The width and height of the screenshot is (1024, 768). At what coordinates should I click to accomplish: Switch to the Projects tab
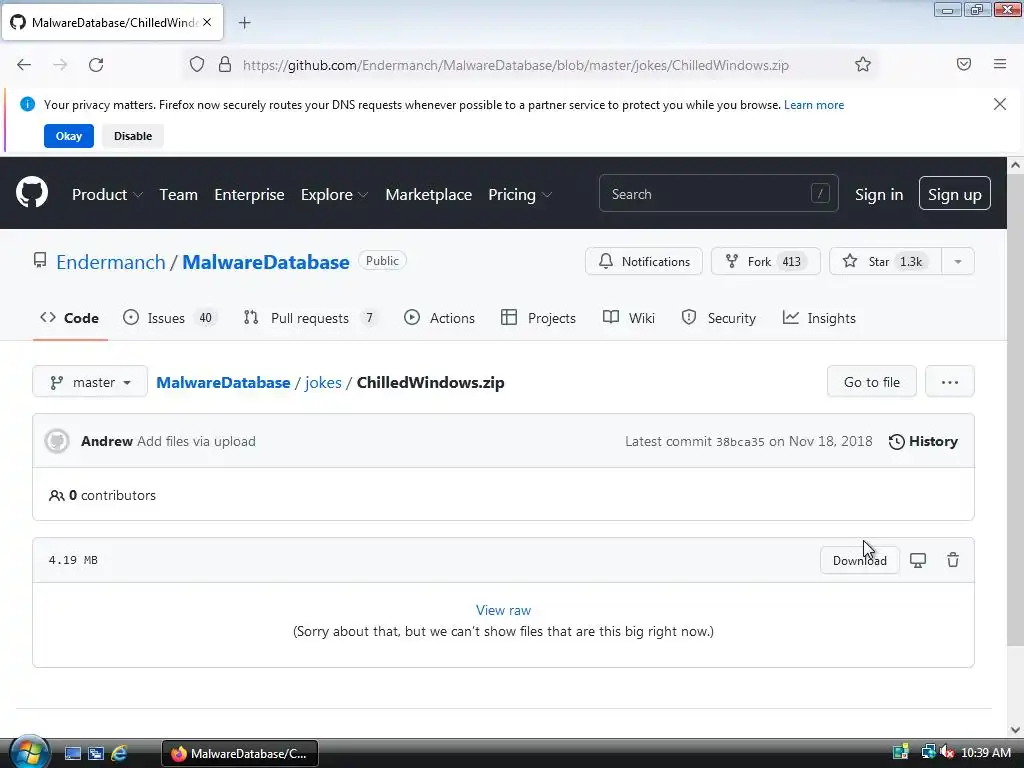click(539, 318)
